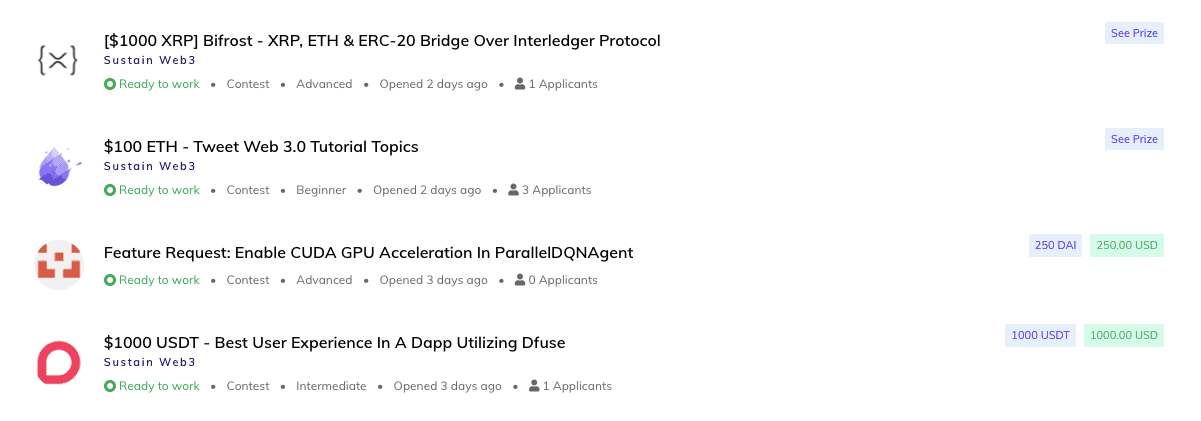Click the 1000.00 USD green badge

[1124, 335]
